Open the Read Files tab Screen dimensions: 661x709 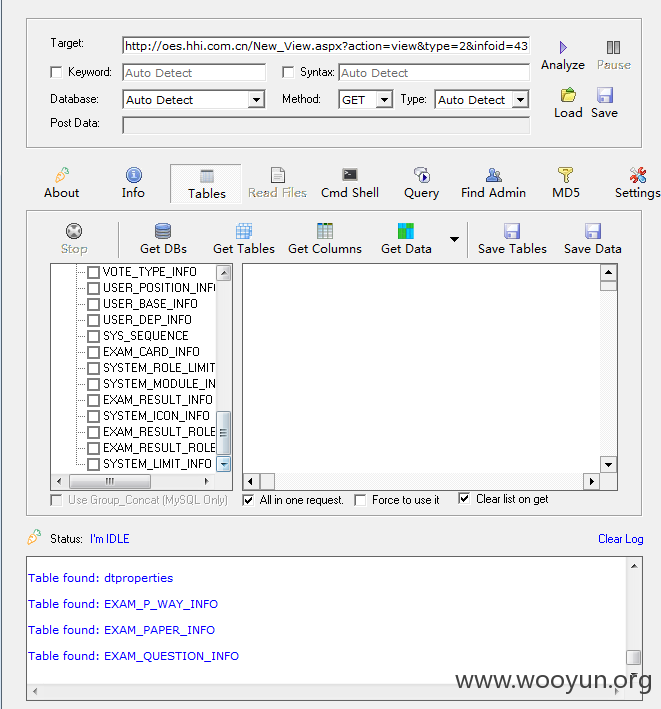point(277,184)
